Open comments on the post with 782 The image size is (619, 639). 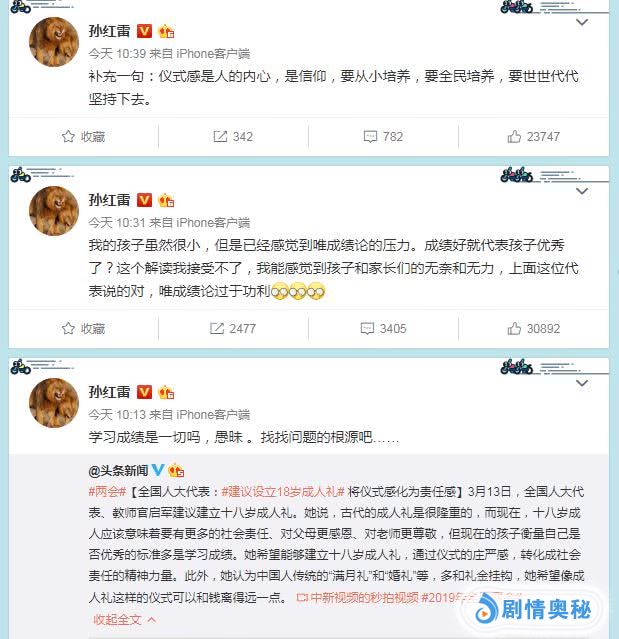click(383, 137)
